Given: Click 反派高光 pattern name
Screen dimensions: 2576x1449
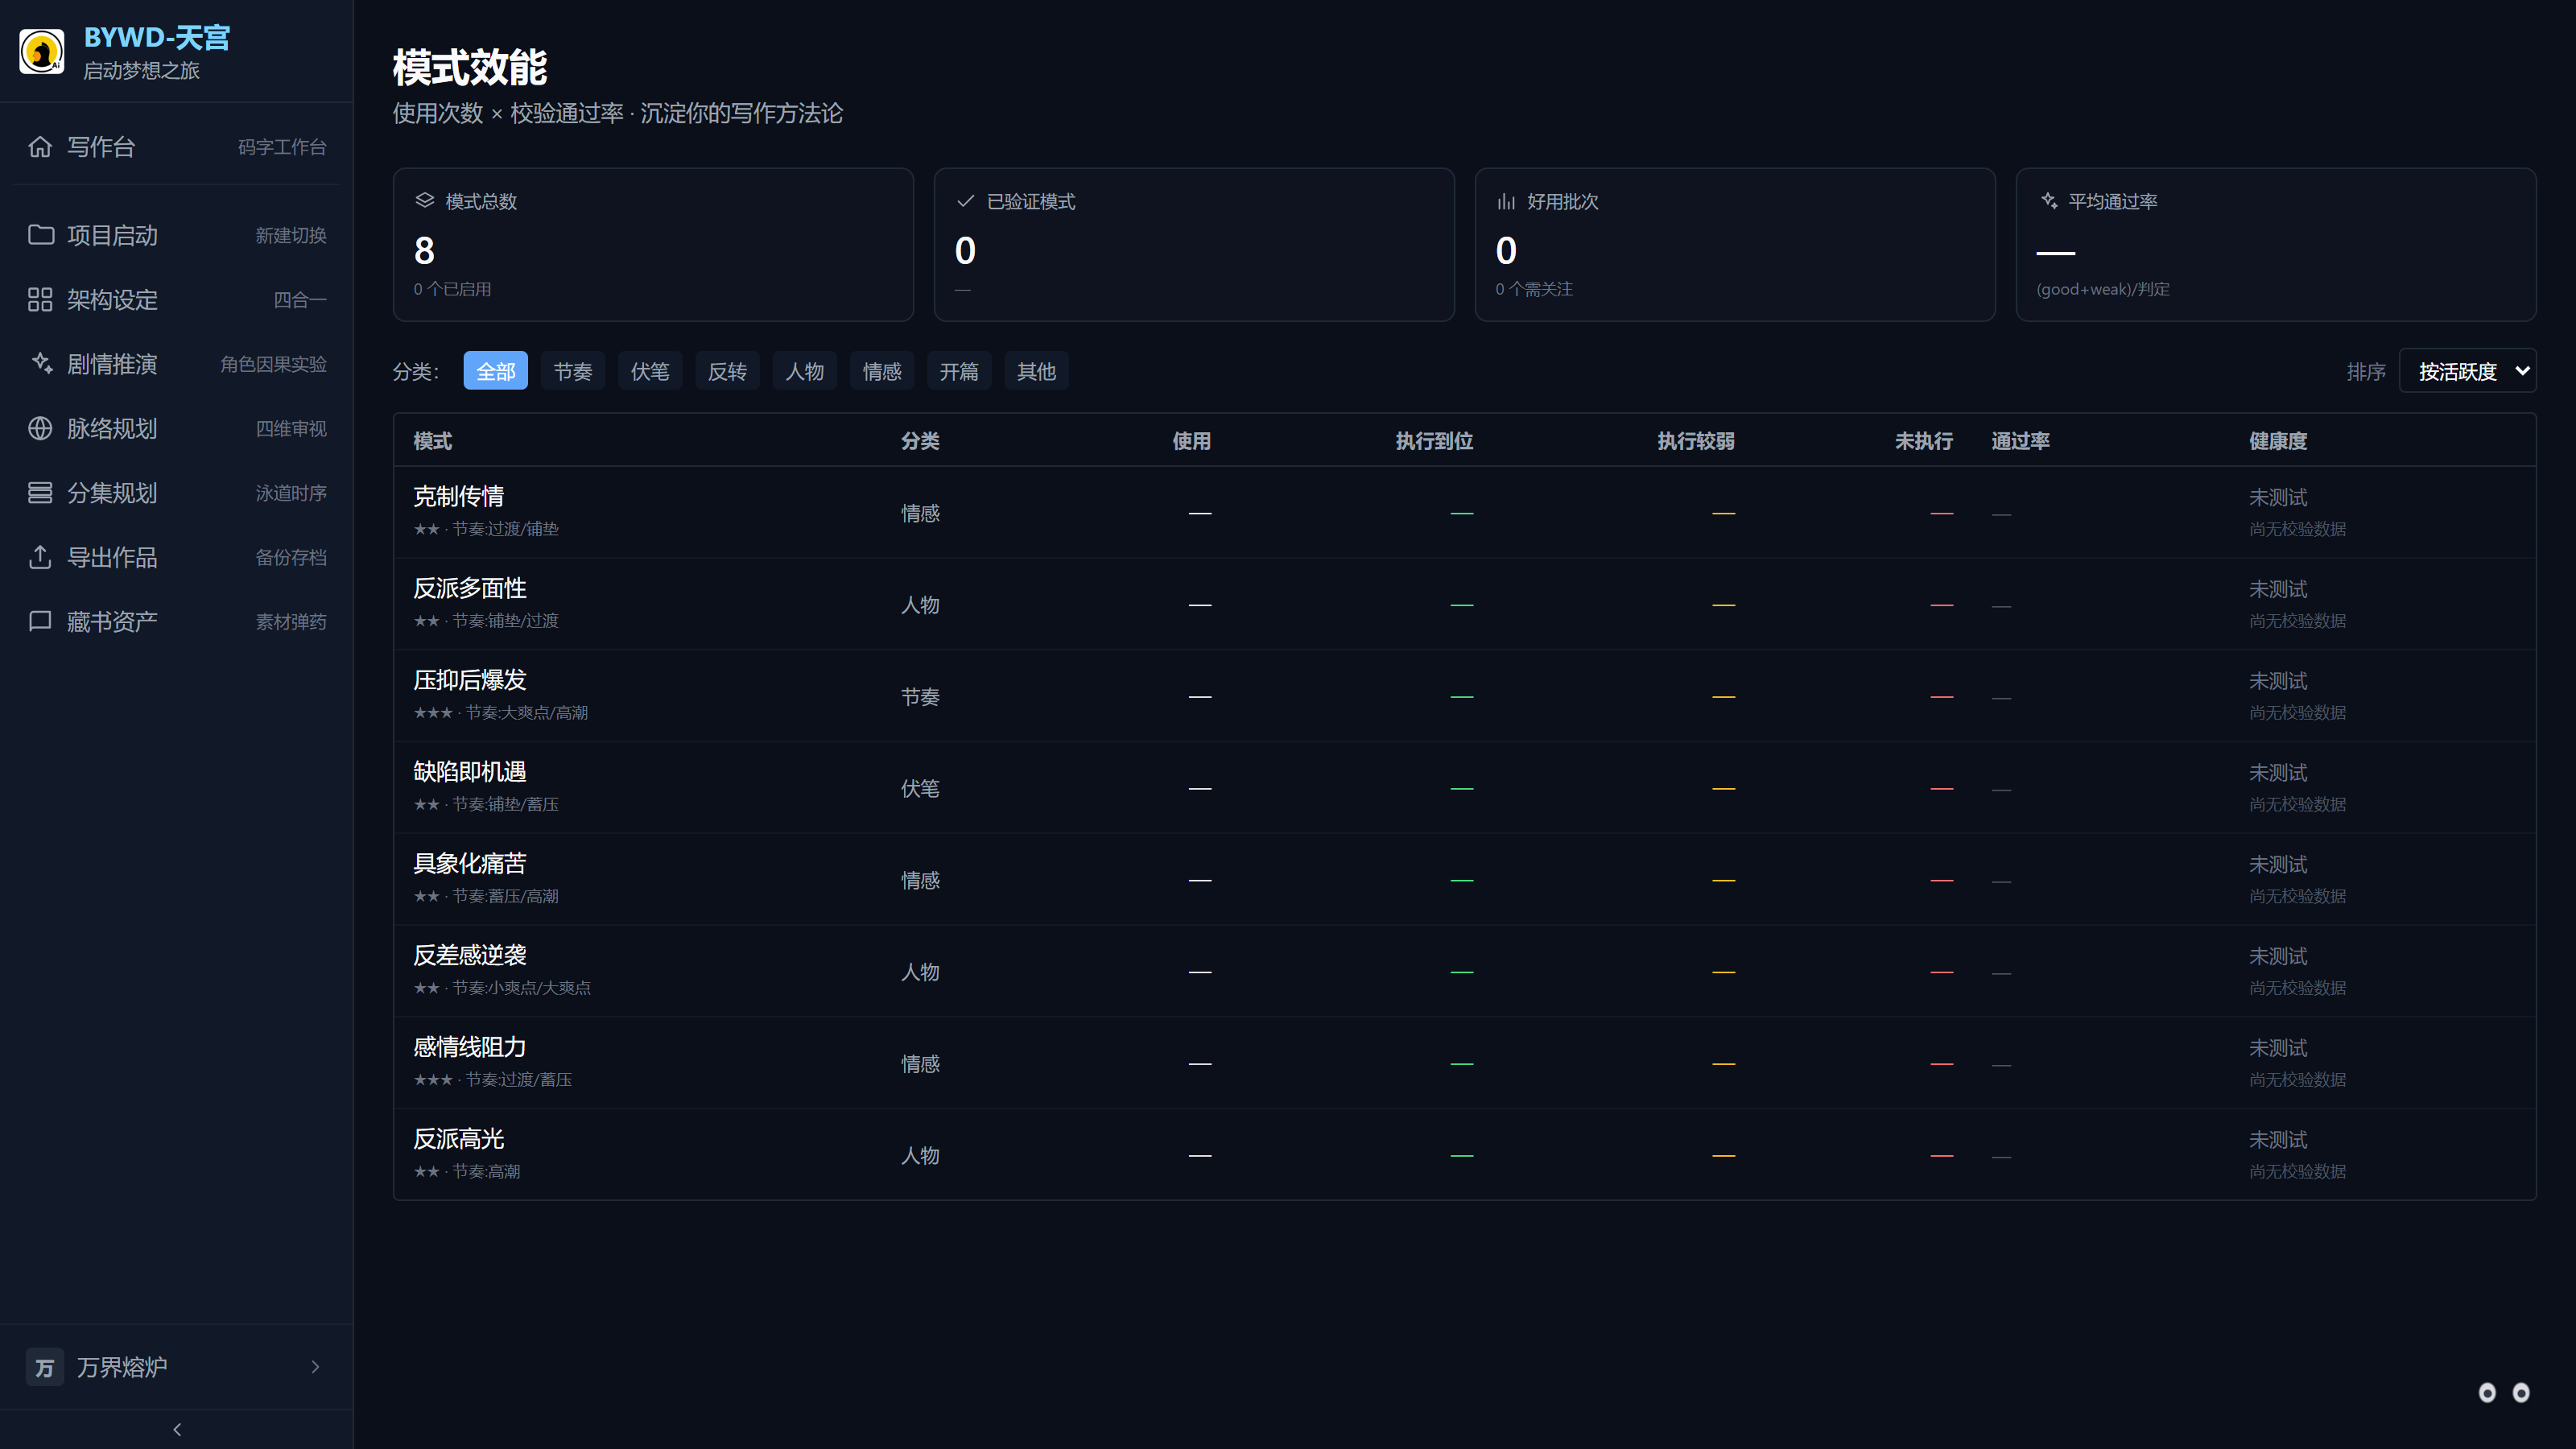Looking at the screenshot, I should click(x=459, y=1139).
